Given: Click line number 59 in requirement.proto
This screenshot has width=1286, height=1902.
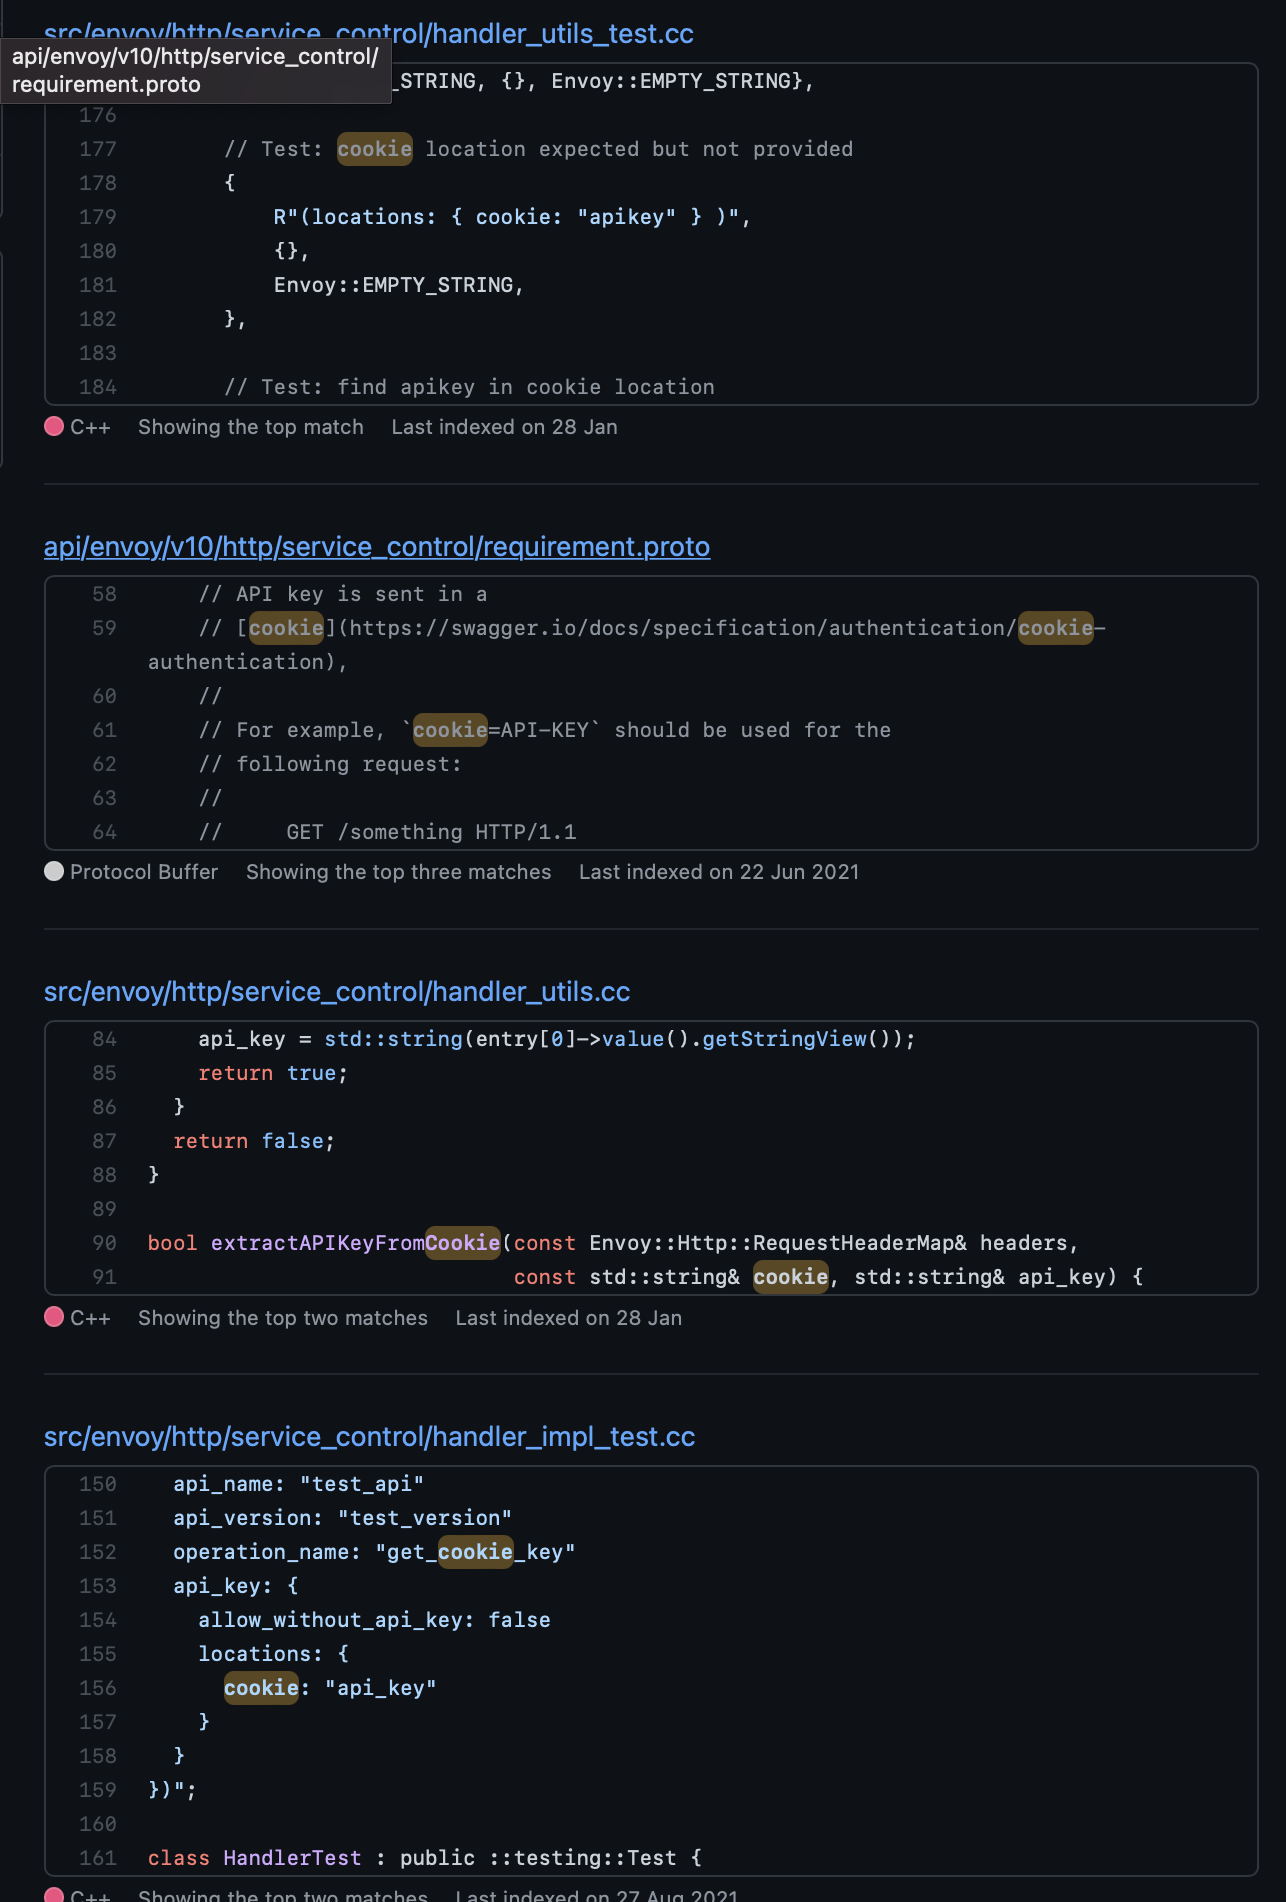Looking at the screenshot, I should click(104, 628).
